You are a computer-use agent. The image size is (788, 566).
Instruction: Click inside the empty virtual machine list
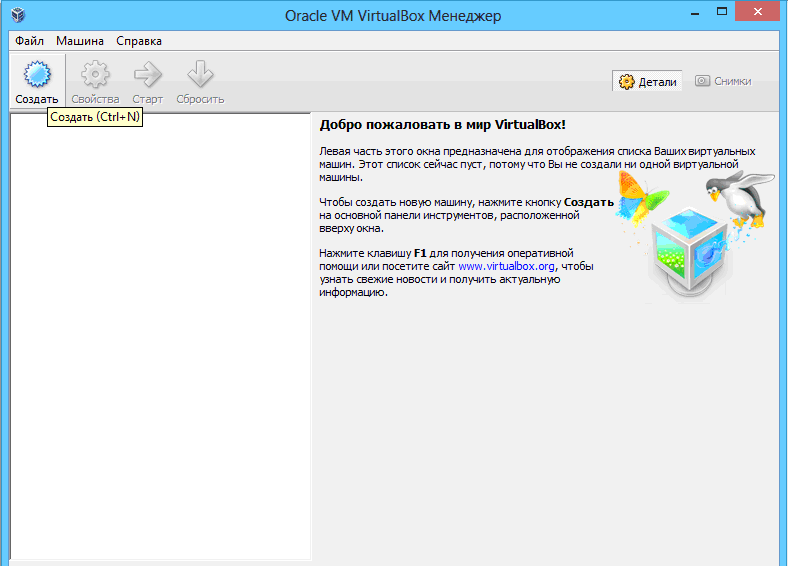[160, 337]
